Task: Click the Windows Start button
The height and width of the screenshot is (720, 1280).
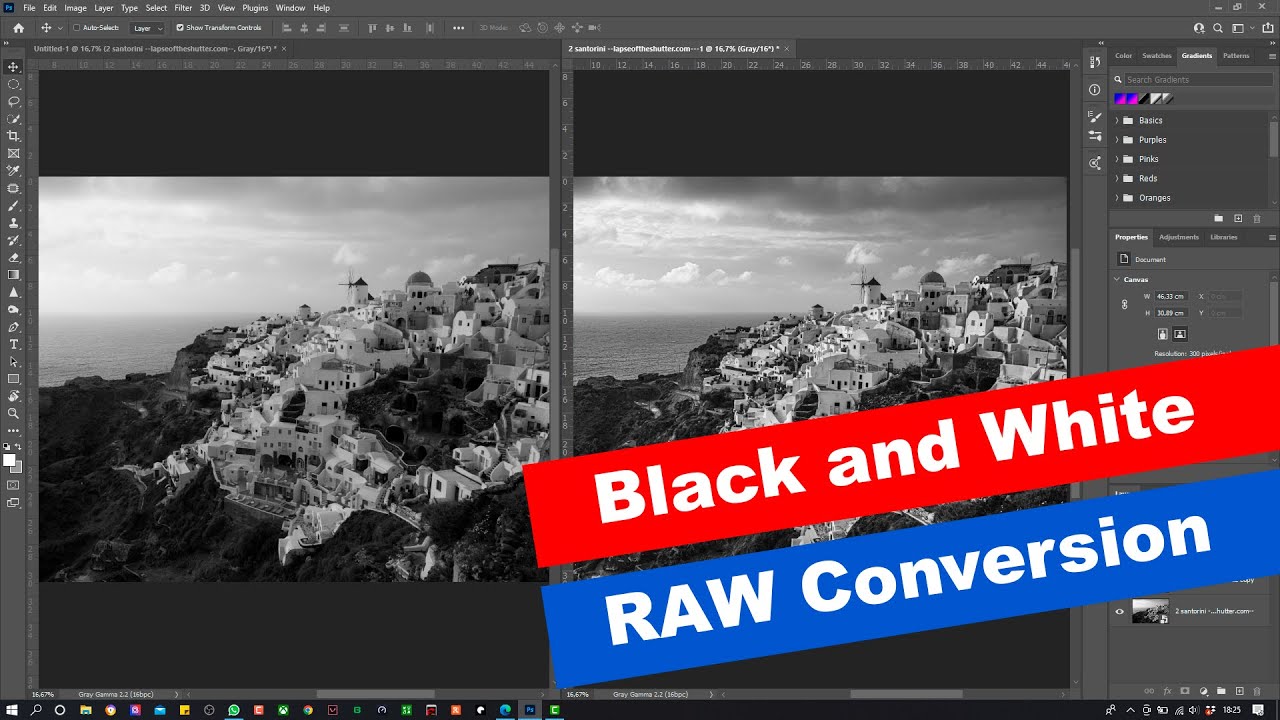Action: click(12, 710)
